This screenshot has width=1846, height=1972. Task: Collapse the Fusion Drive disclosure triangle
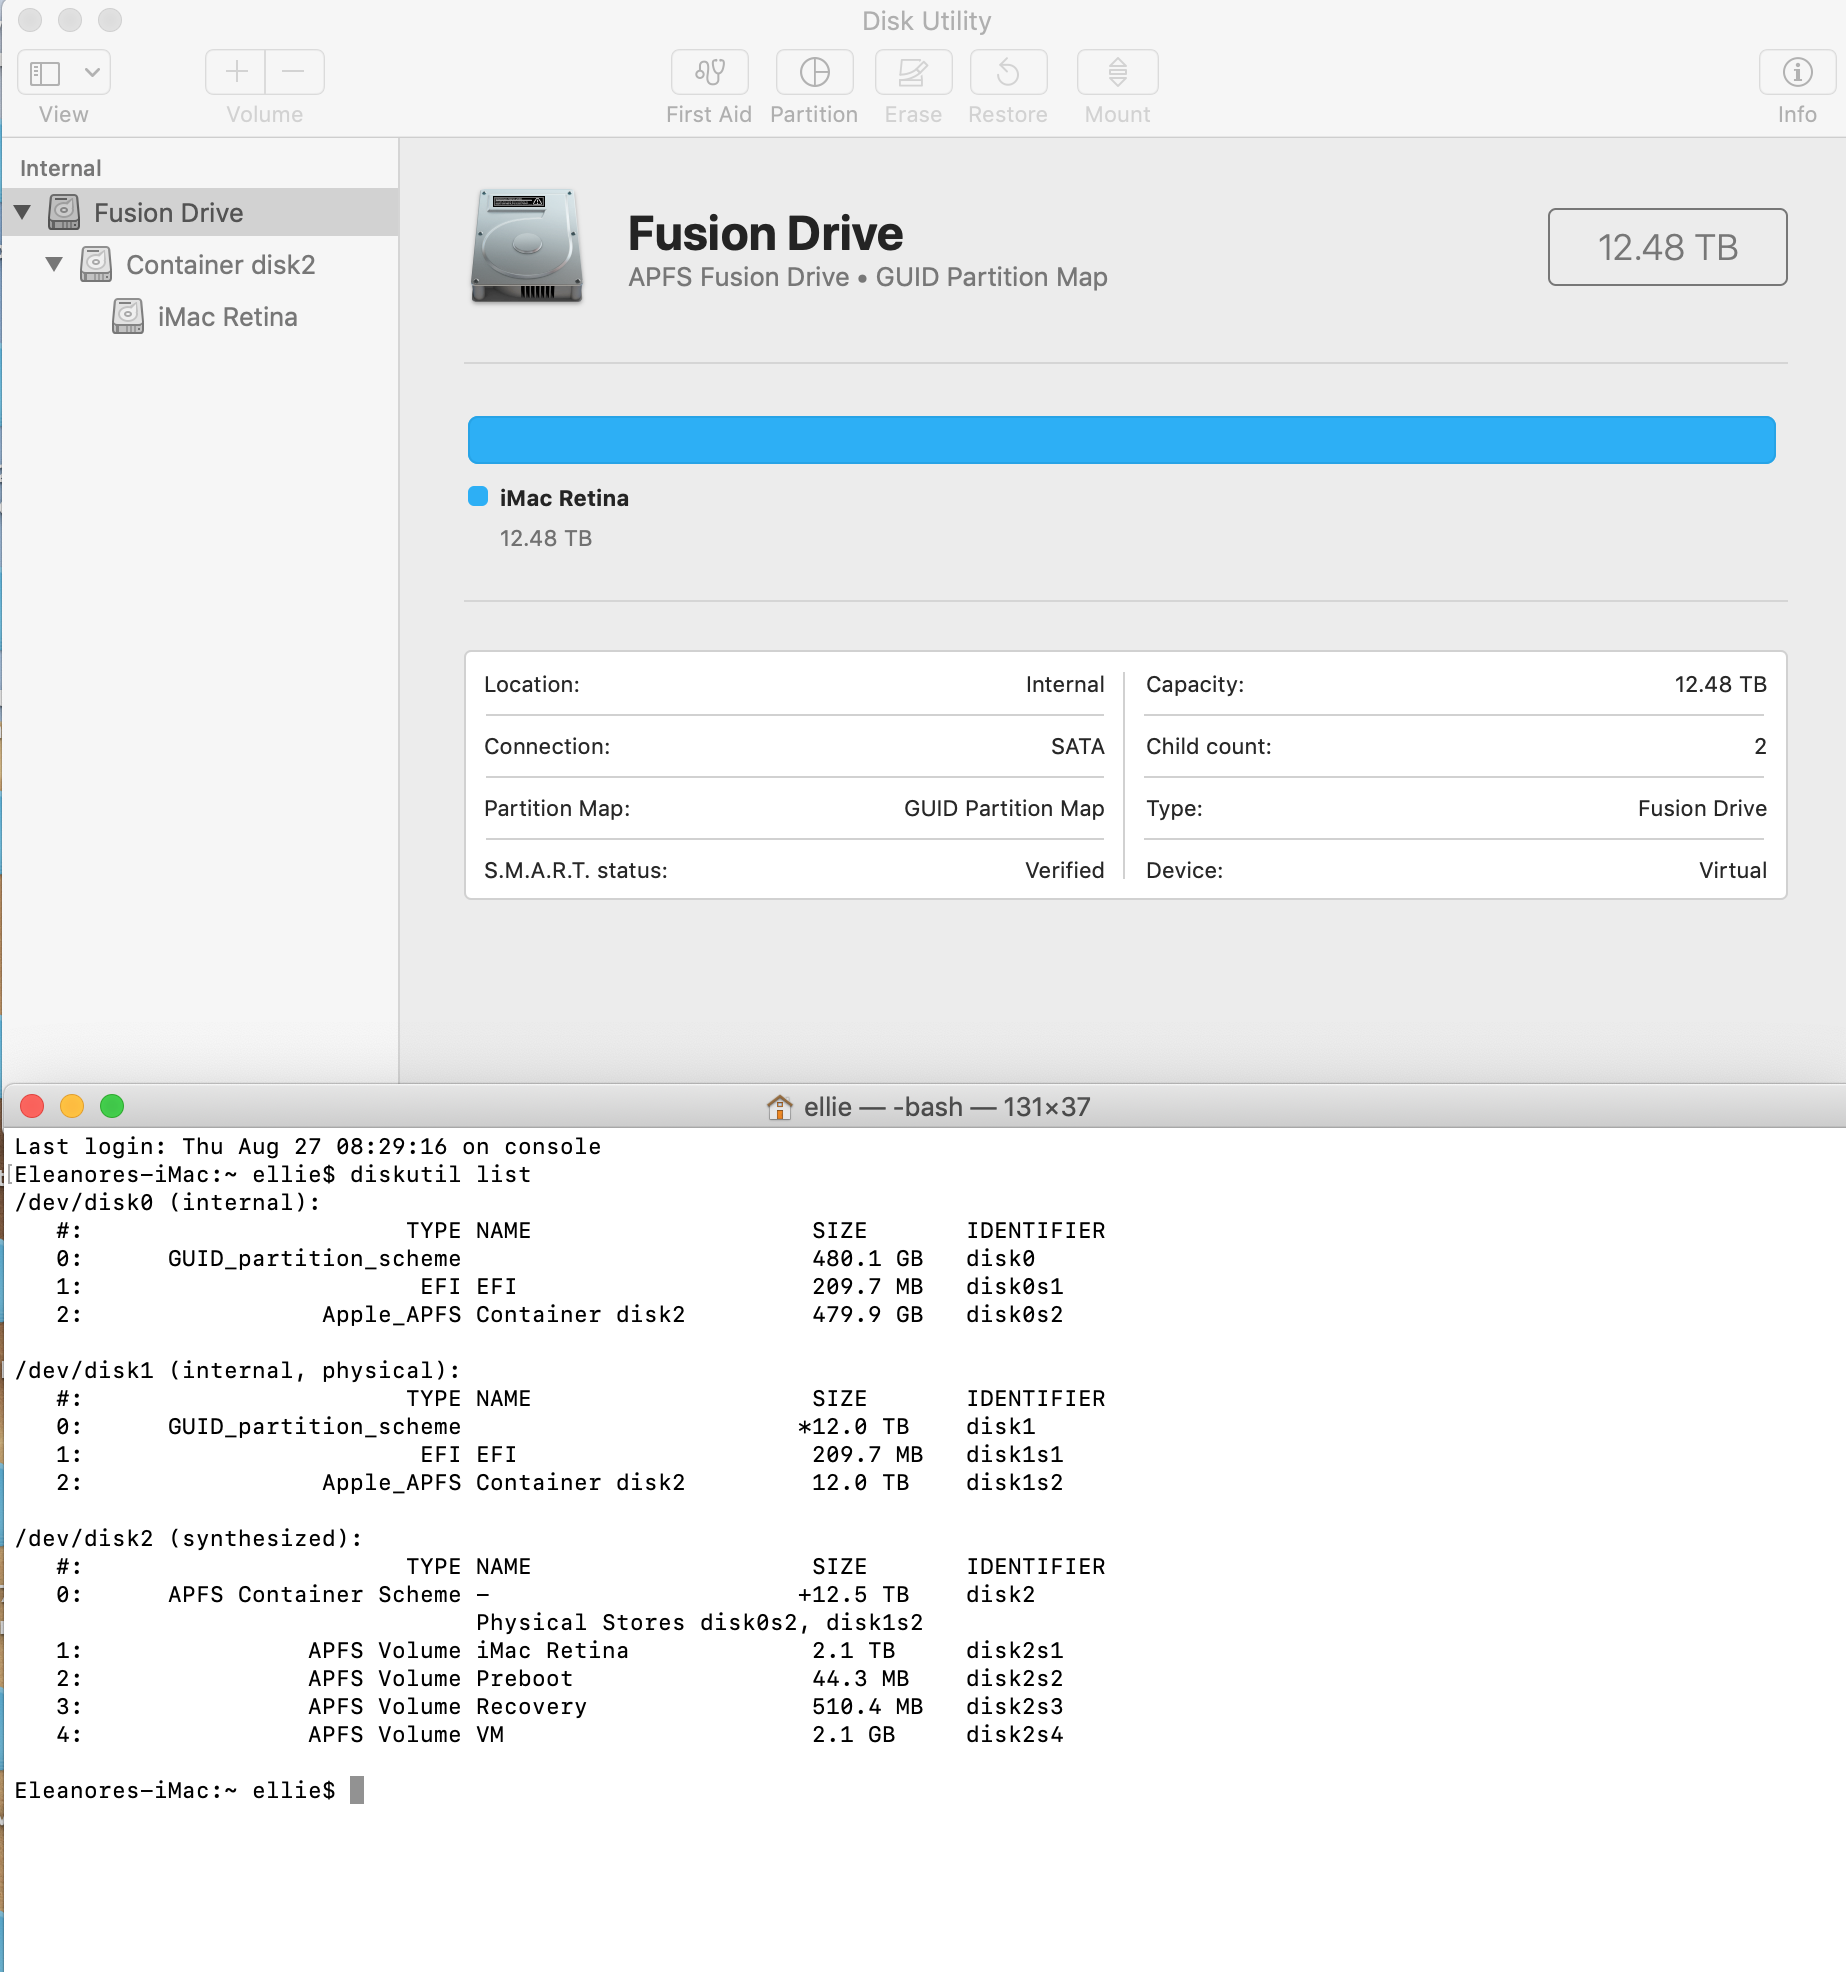(x=22, y=212)
